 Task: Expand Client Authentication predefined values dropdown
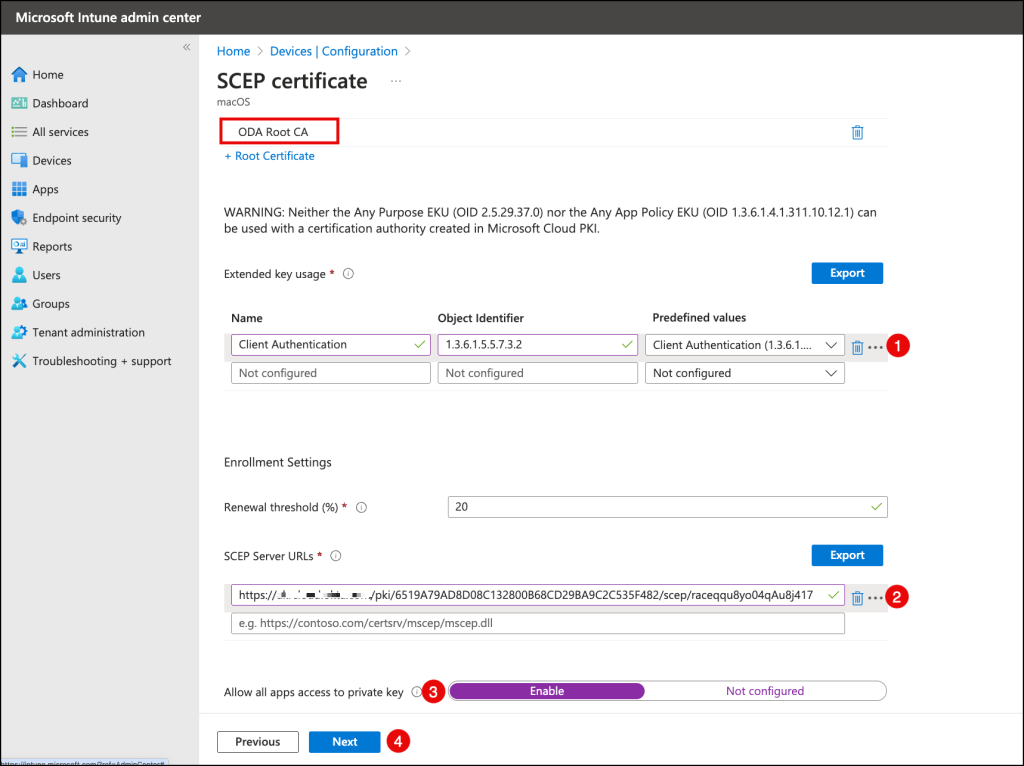point(746,345)
